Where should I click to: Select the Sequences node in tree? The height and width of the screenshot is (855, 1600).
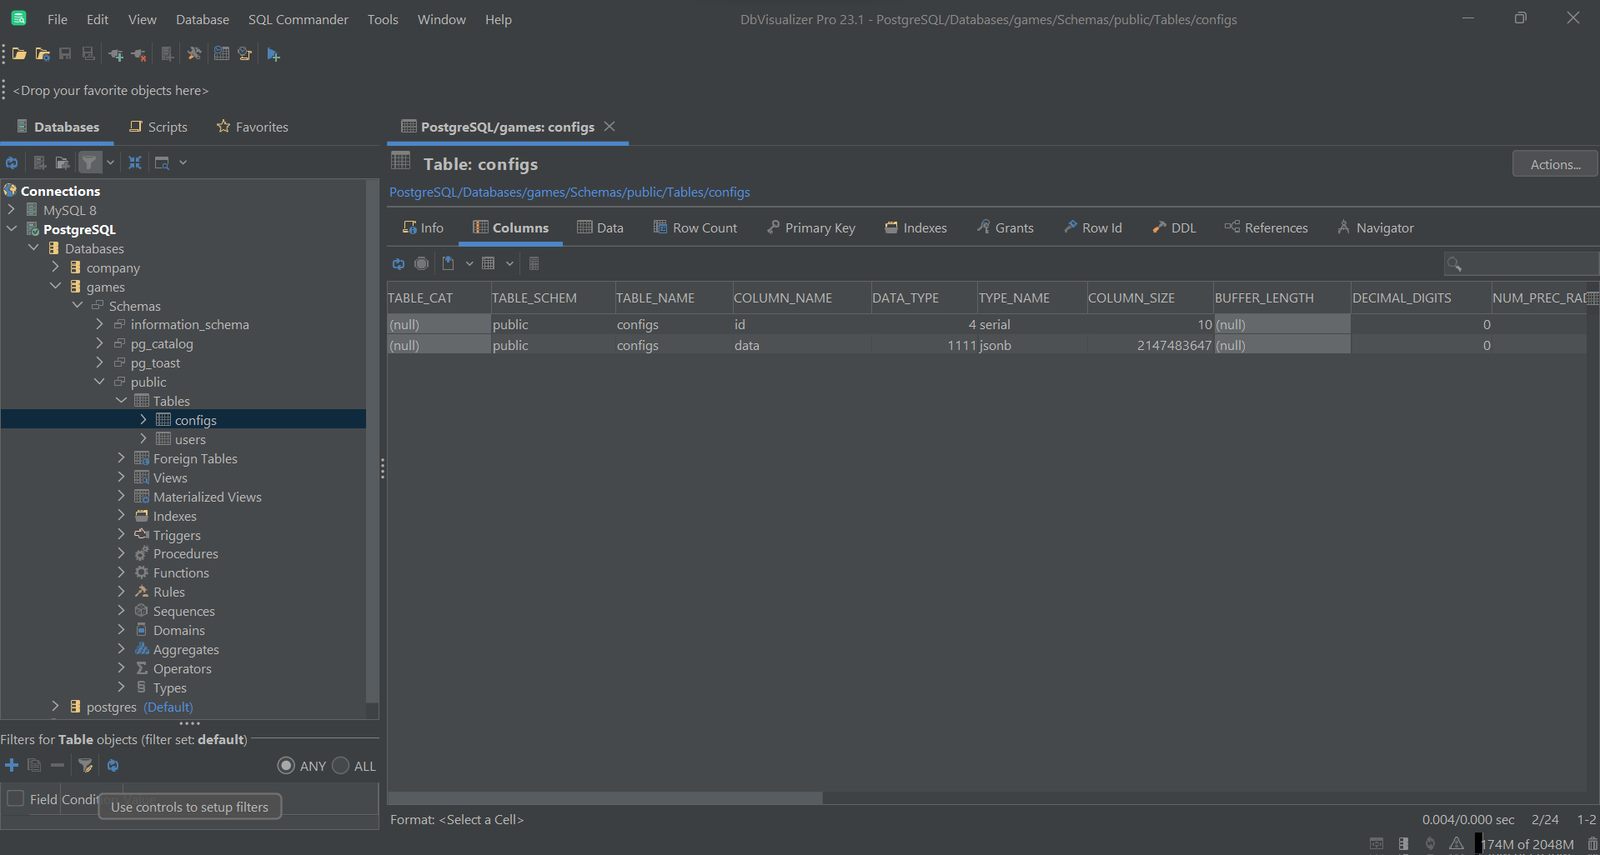coord(184,611)
